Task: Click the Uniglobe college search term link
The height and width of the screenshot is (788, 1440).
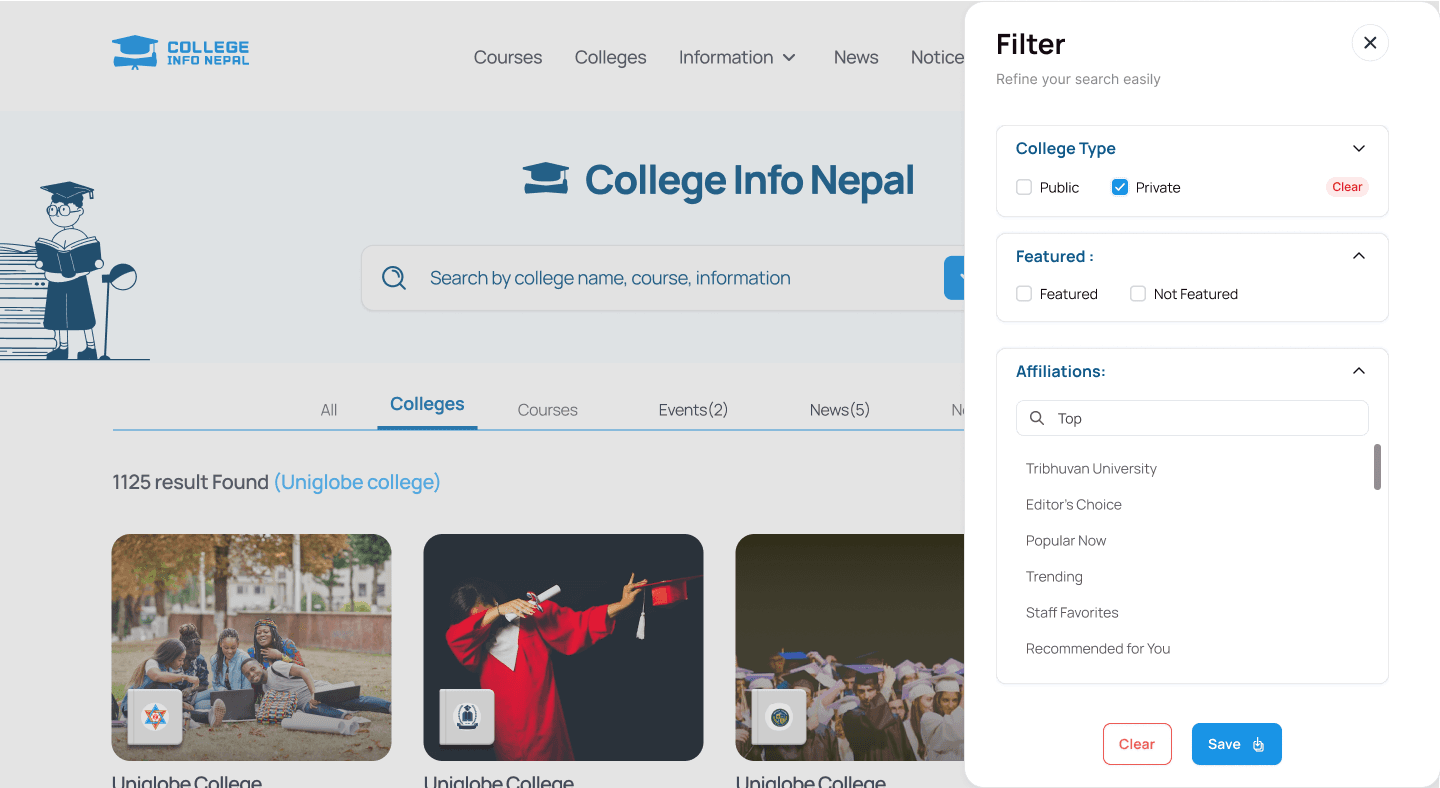Action: (x=357, y=482)
